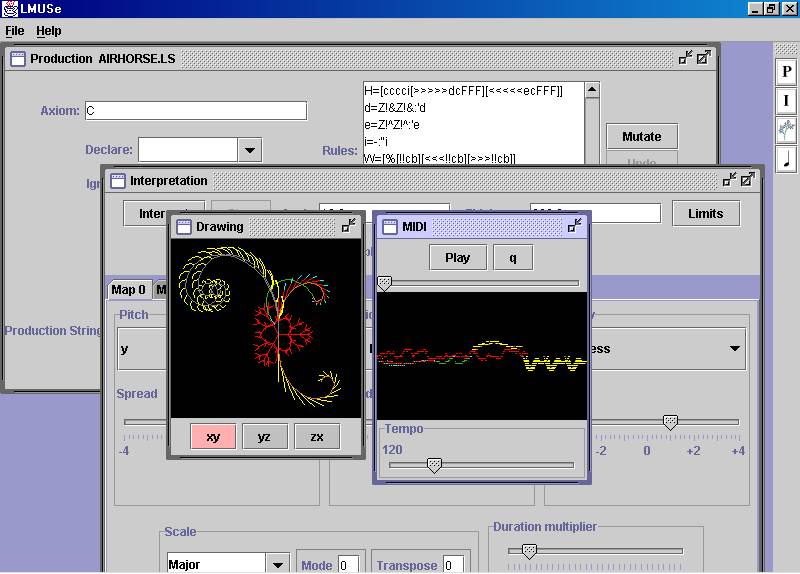Open the File menu
Image resolution: width=800 pixels, height=574 pixels.
coord(15,31)
